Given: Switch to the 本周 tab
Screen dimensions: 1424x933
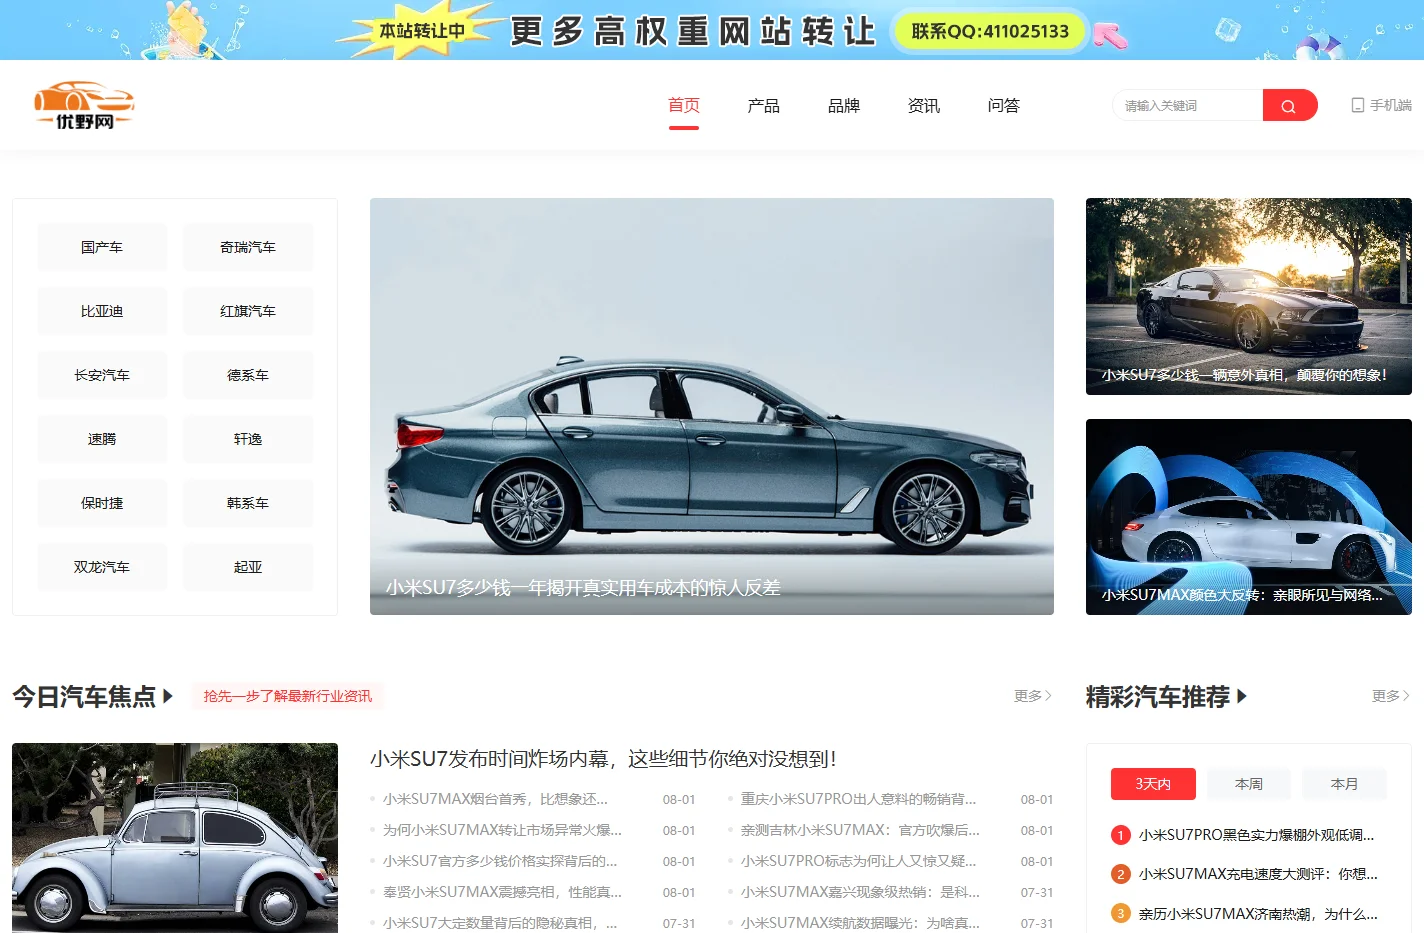Looking at the screenshot, I should coord(1249,784).
